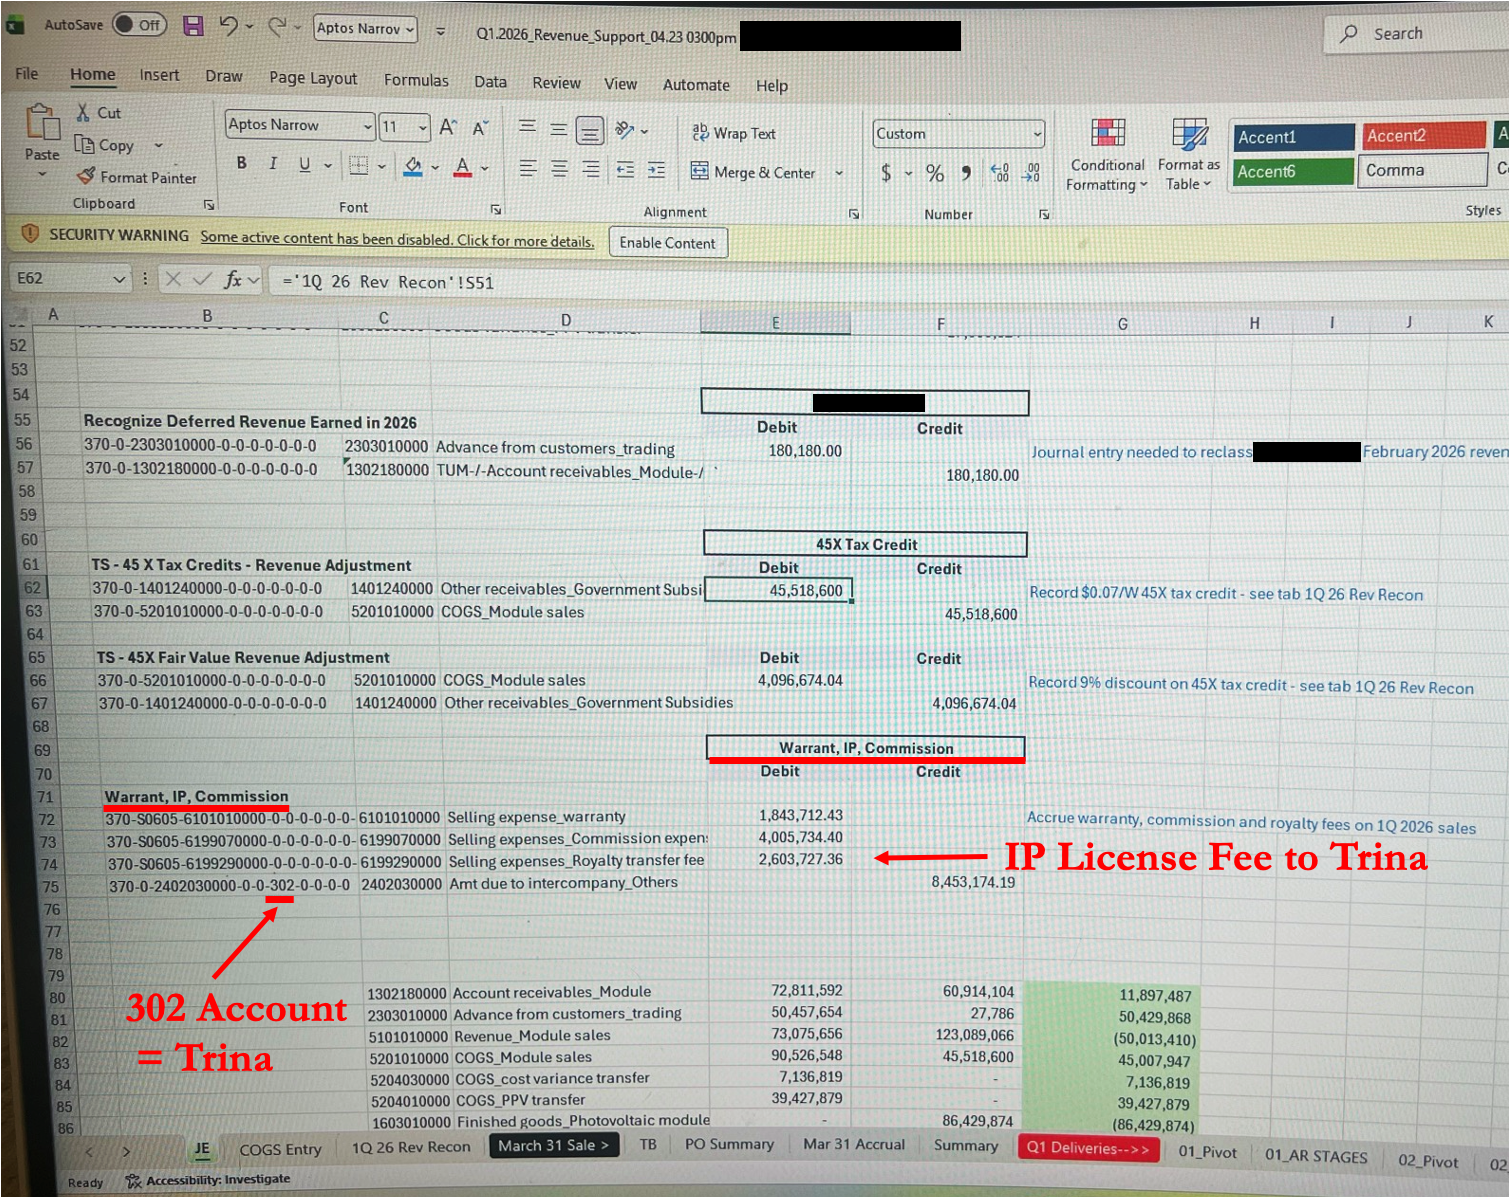Expand the Aptos Narrow font name dropdown

click(367, 126)
